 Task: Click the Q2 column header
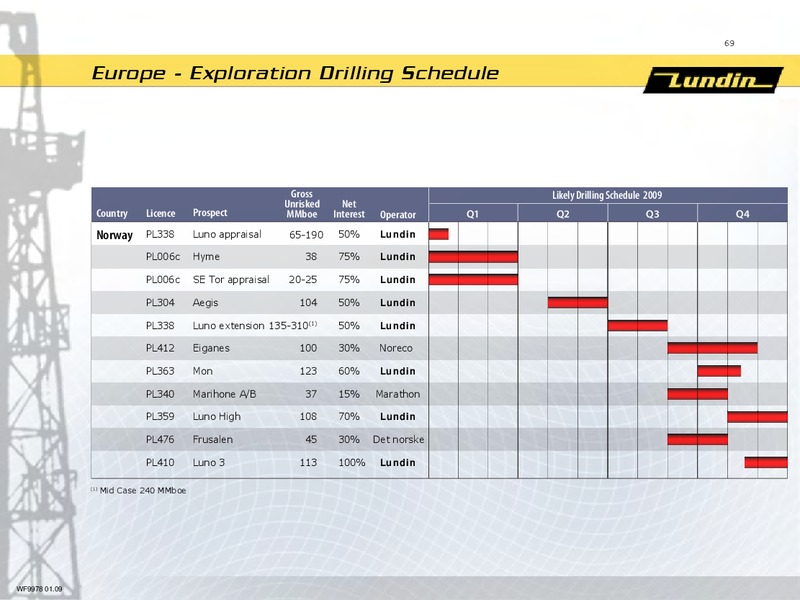click(x=563, y=214)
